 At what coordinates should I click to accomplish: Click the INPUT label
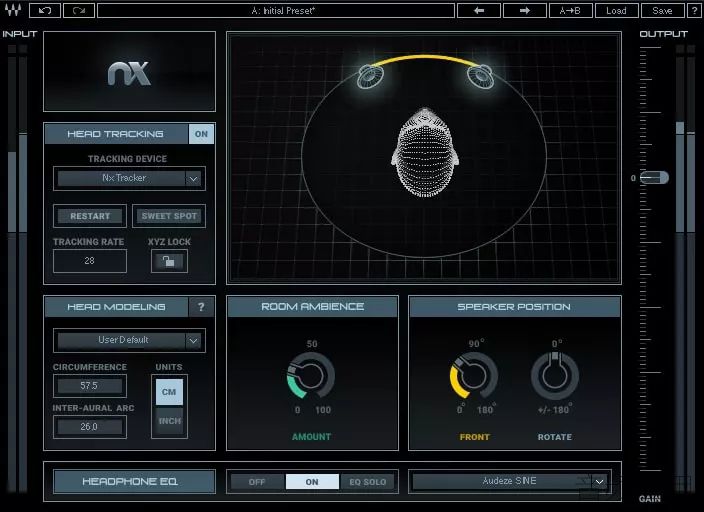tap(20, 34)
